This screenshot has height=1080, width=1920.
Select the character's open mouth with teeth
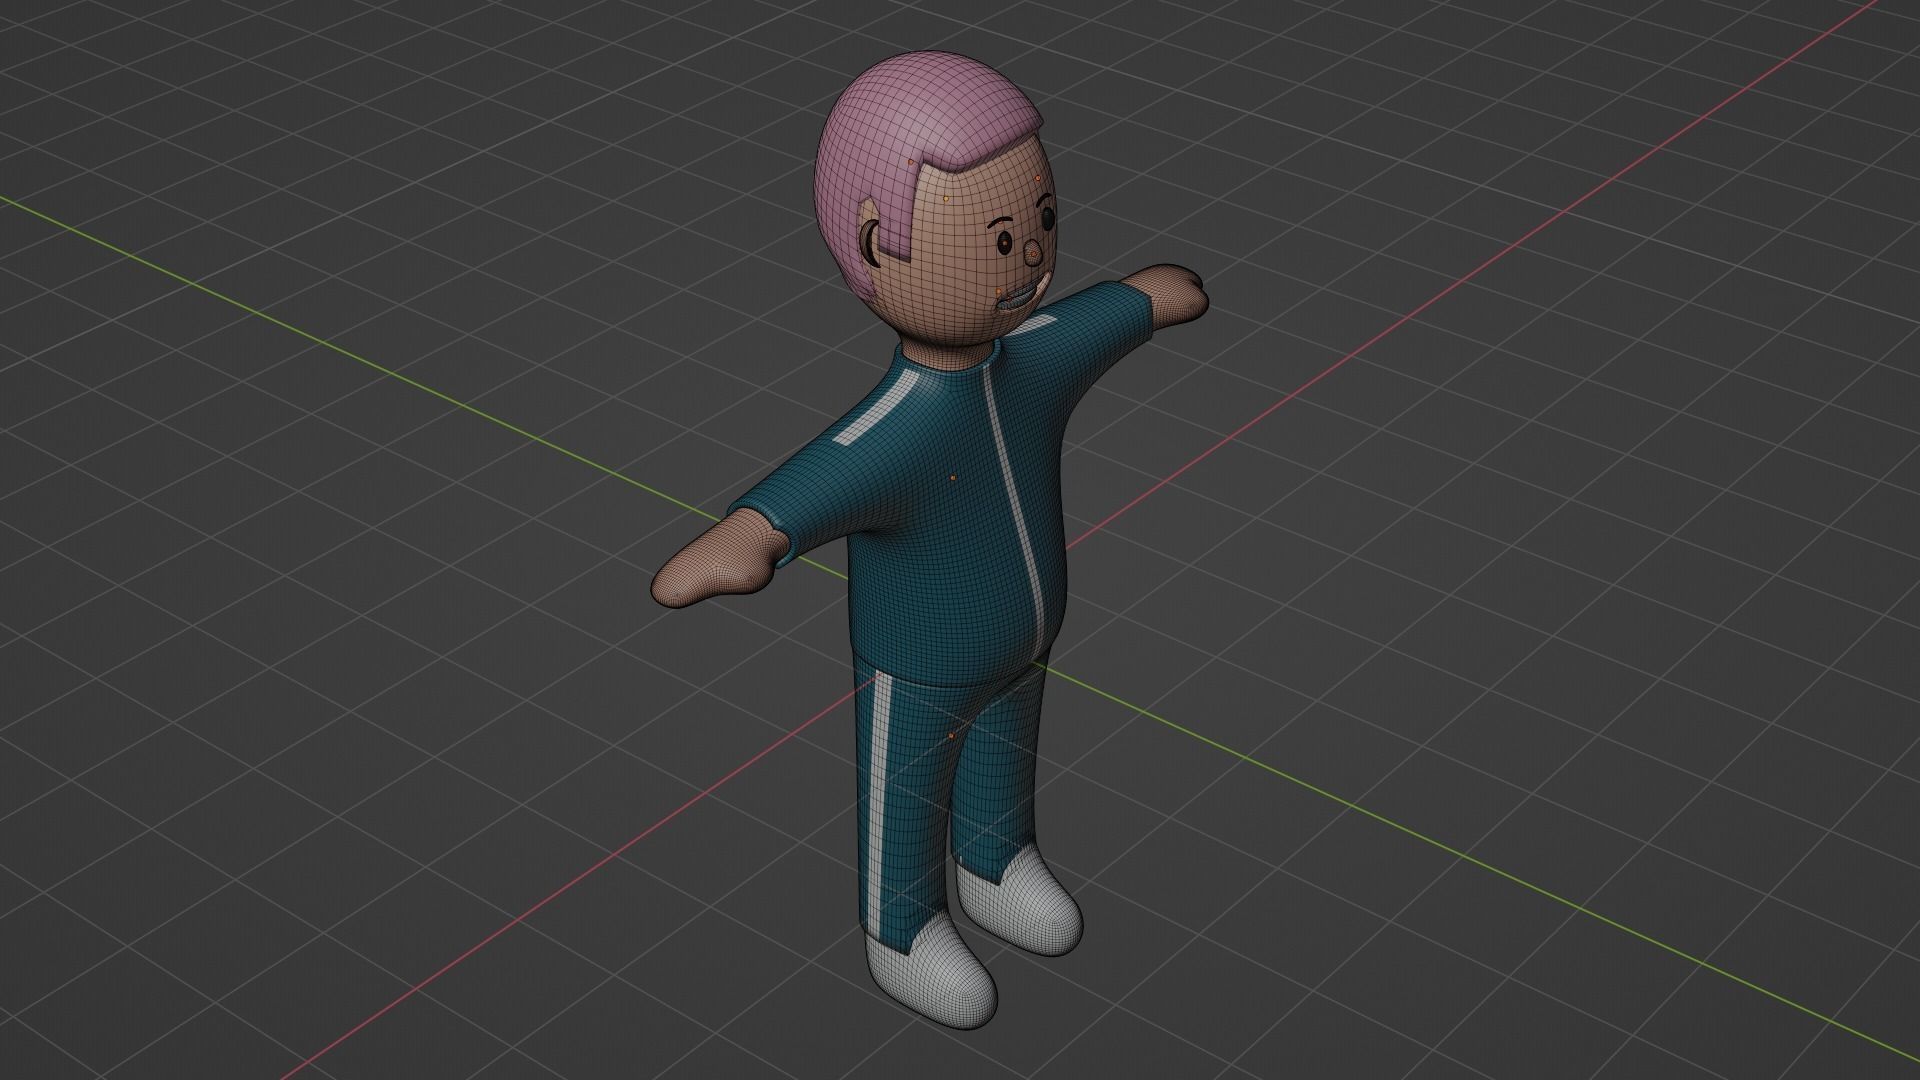(x=1018, y=299)
